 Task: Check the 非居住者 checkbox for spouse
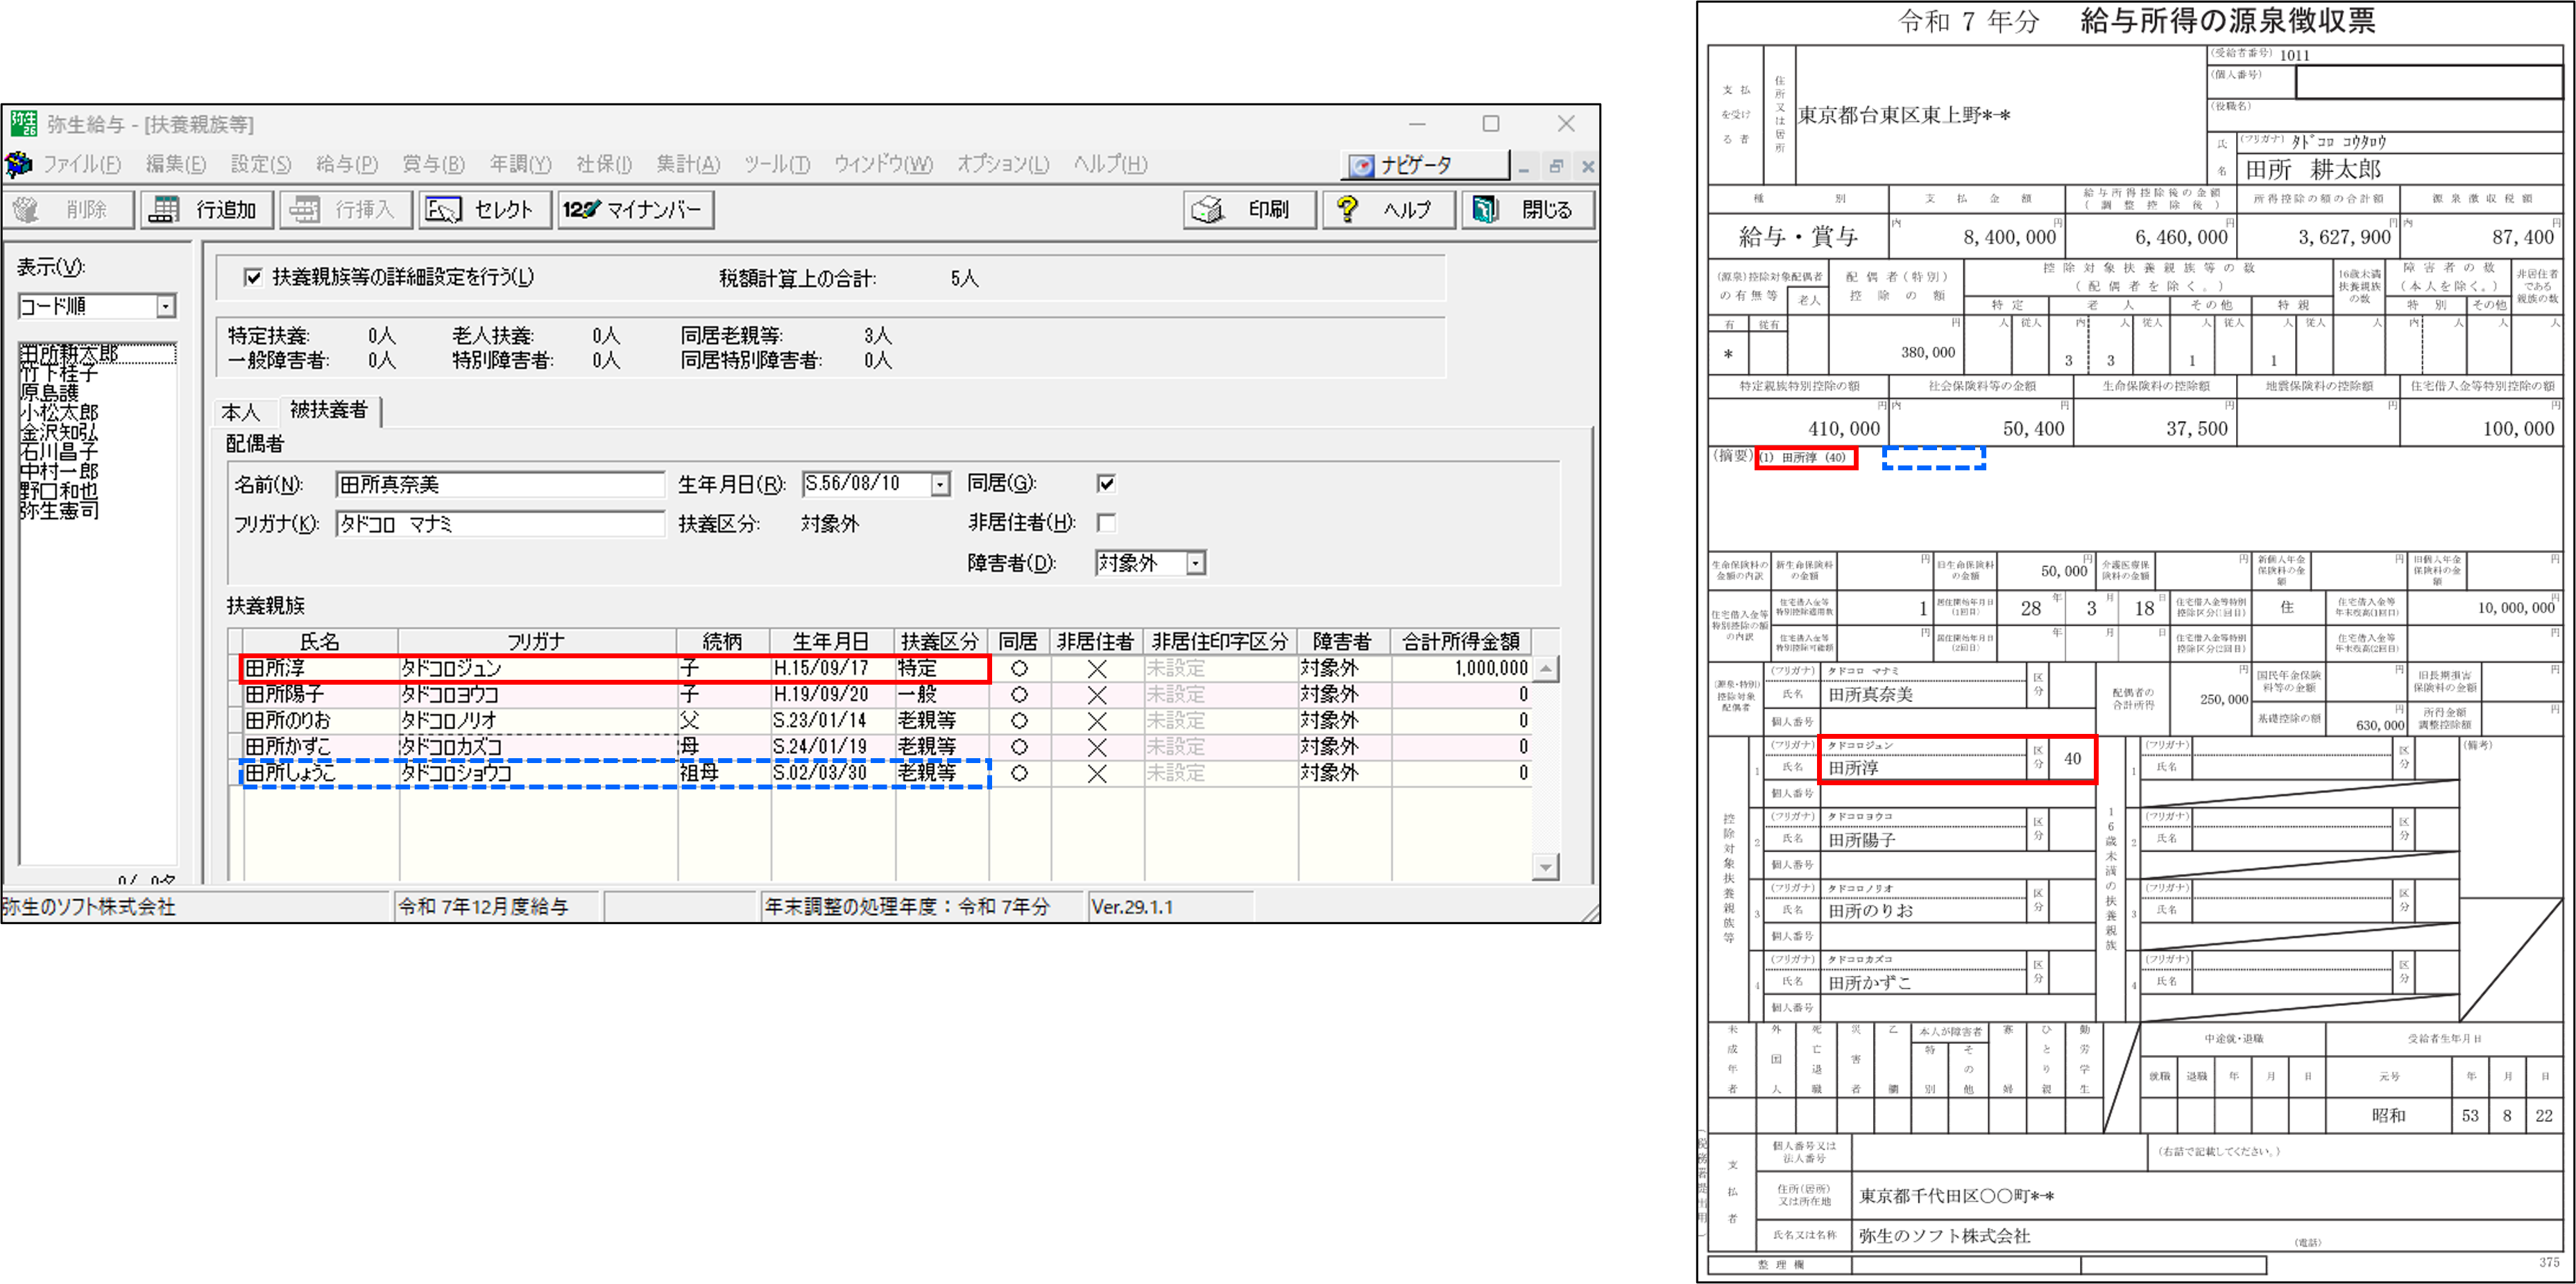click(1106, 523)
